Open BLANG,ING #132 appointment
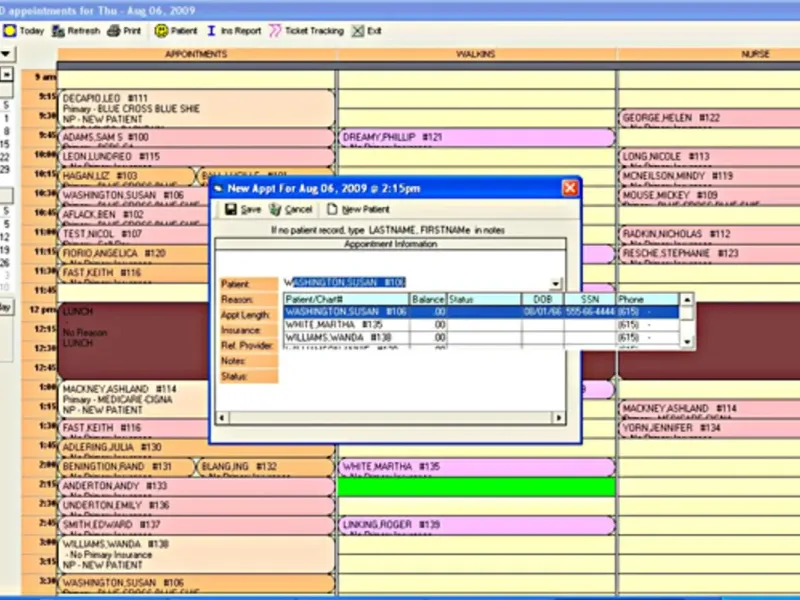 tap(265, 467)
